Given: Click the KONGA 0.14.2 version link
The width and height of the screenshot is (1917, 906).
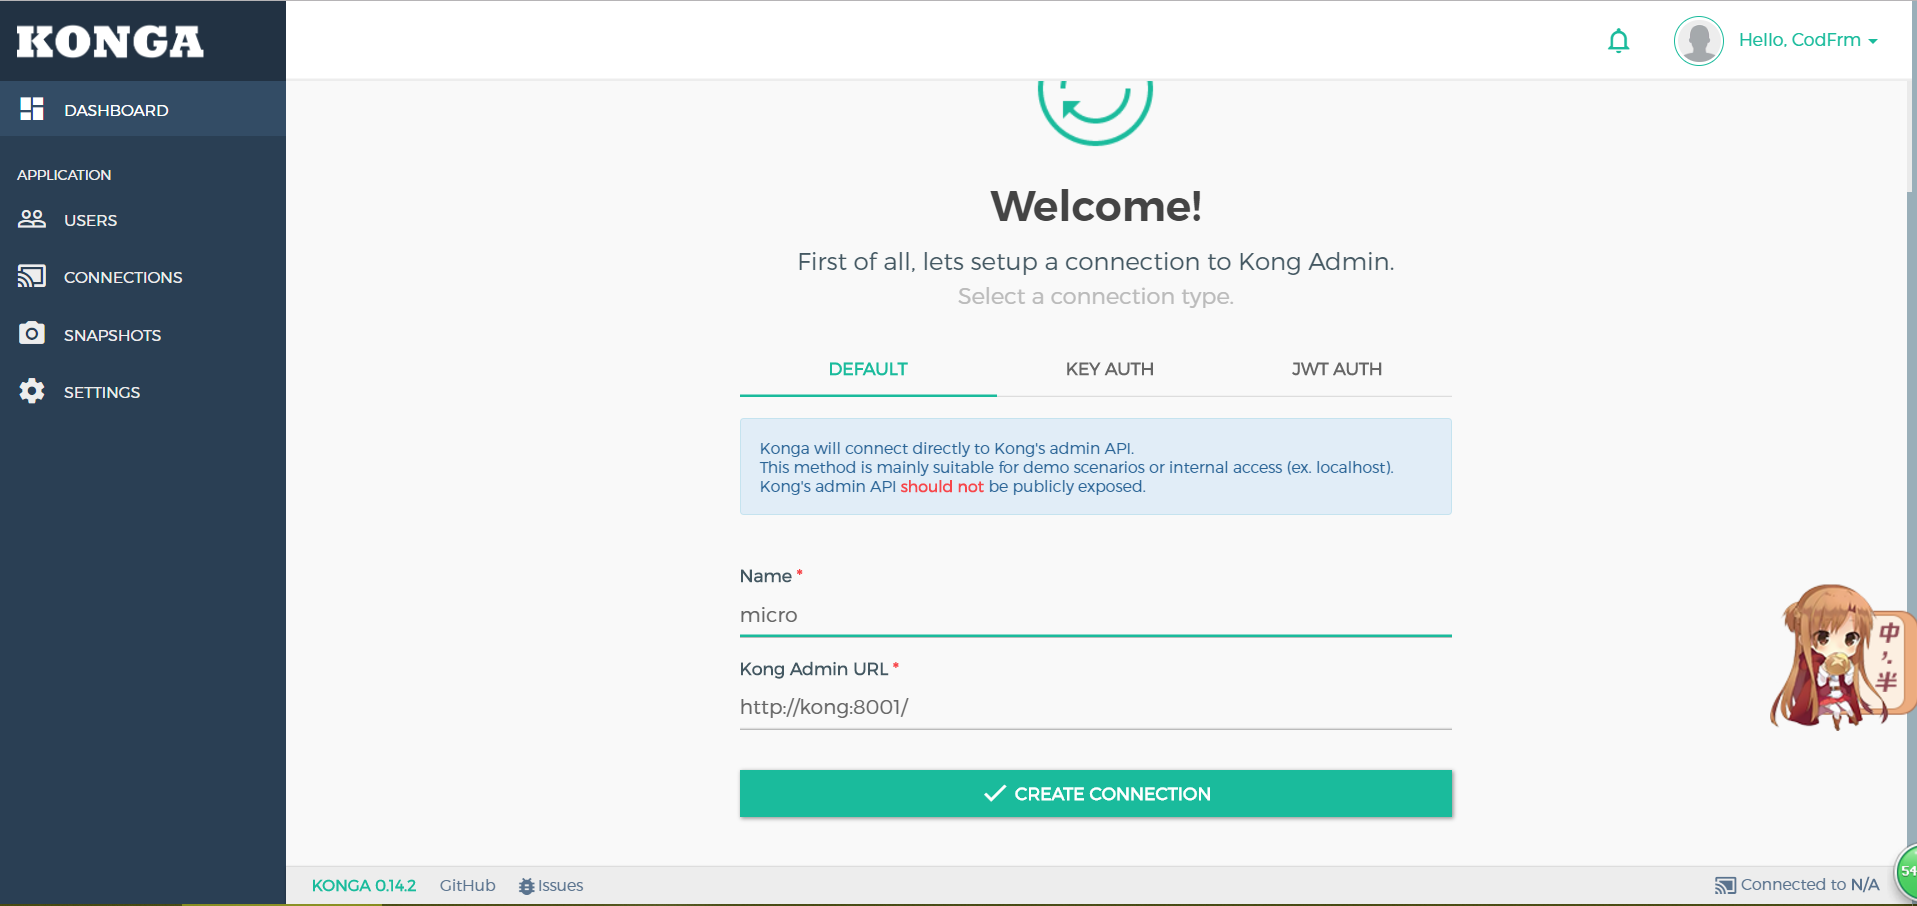Looking at the screenshot, I should click(363, 886).
